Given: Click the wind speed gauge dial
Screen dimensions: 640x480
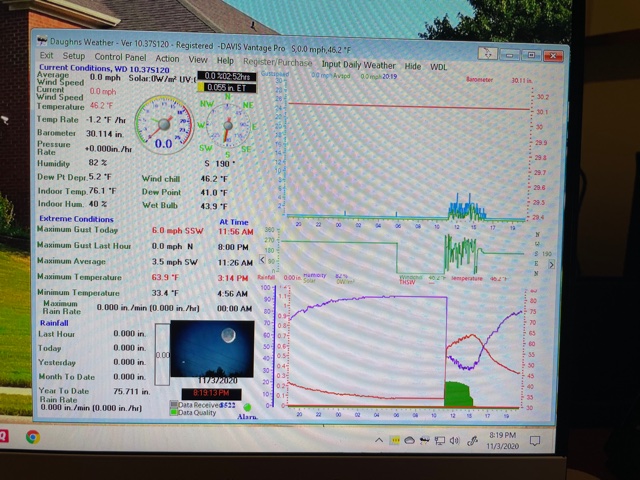Looking at the screenshot, I should (x=164, y=125).
